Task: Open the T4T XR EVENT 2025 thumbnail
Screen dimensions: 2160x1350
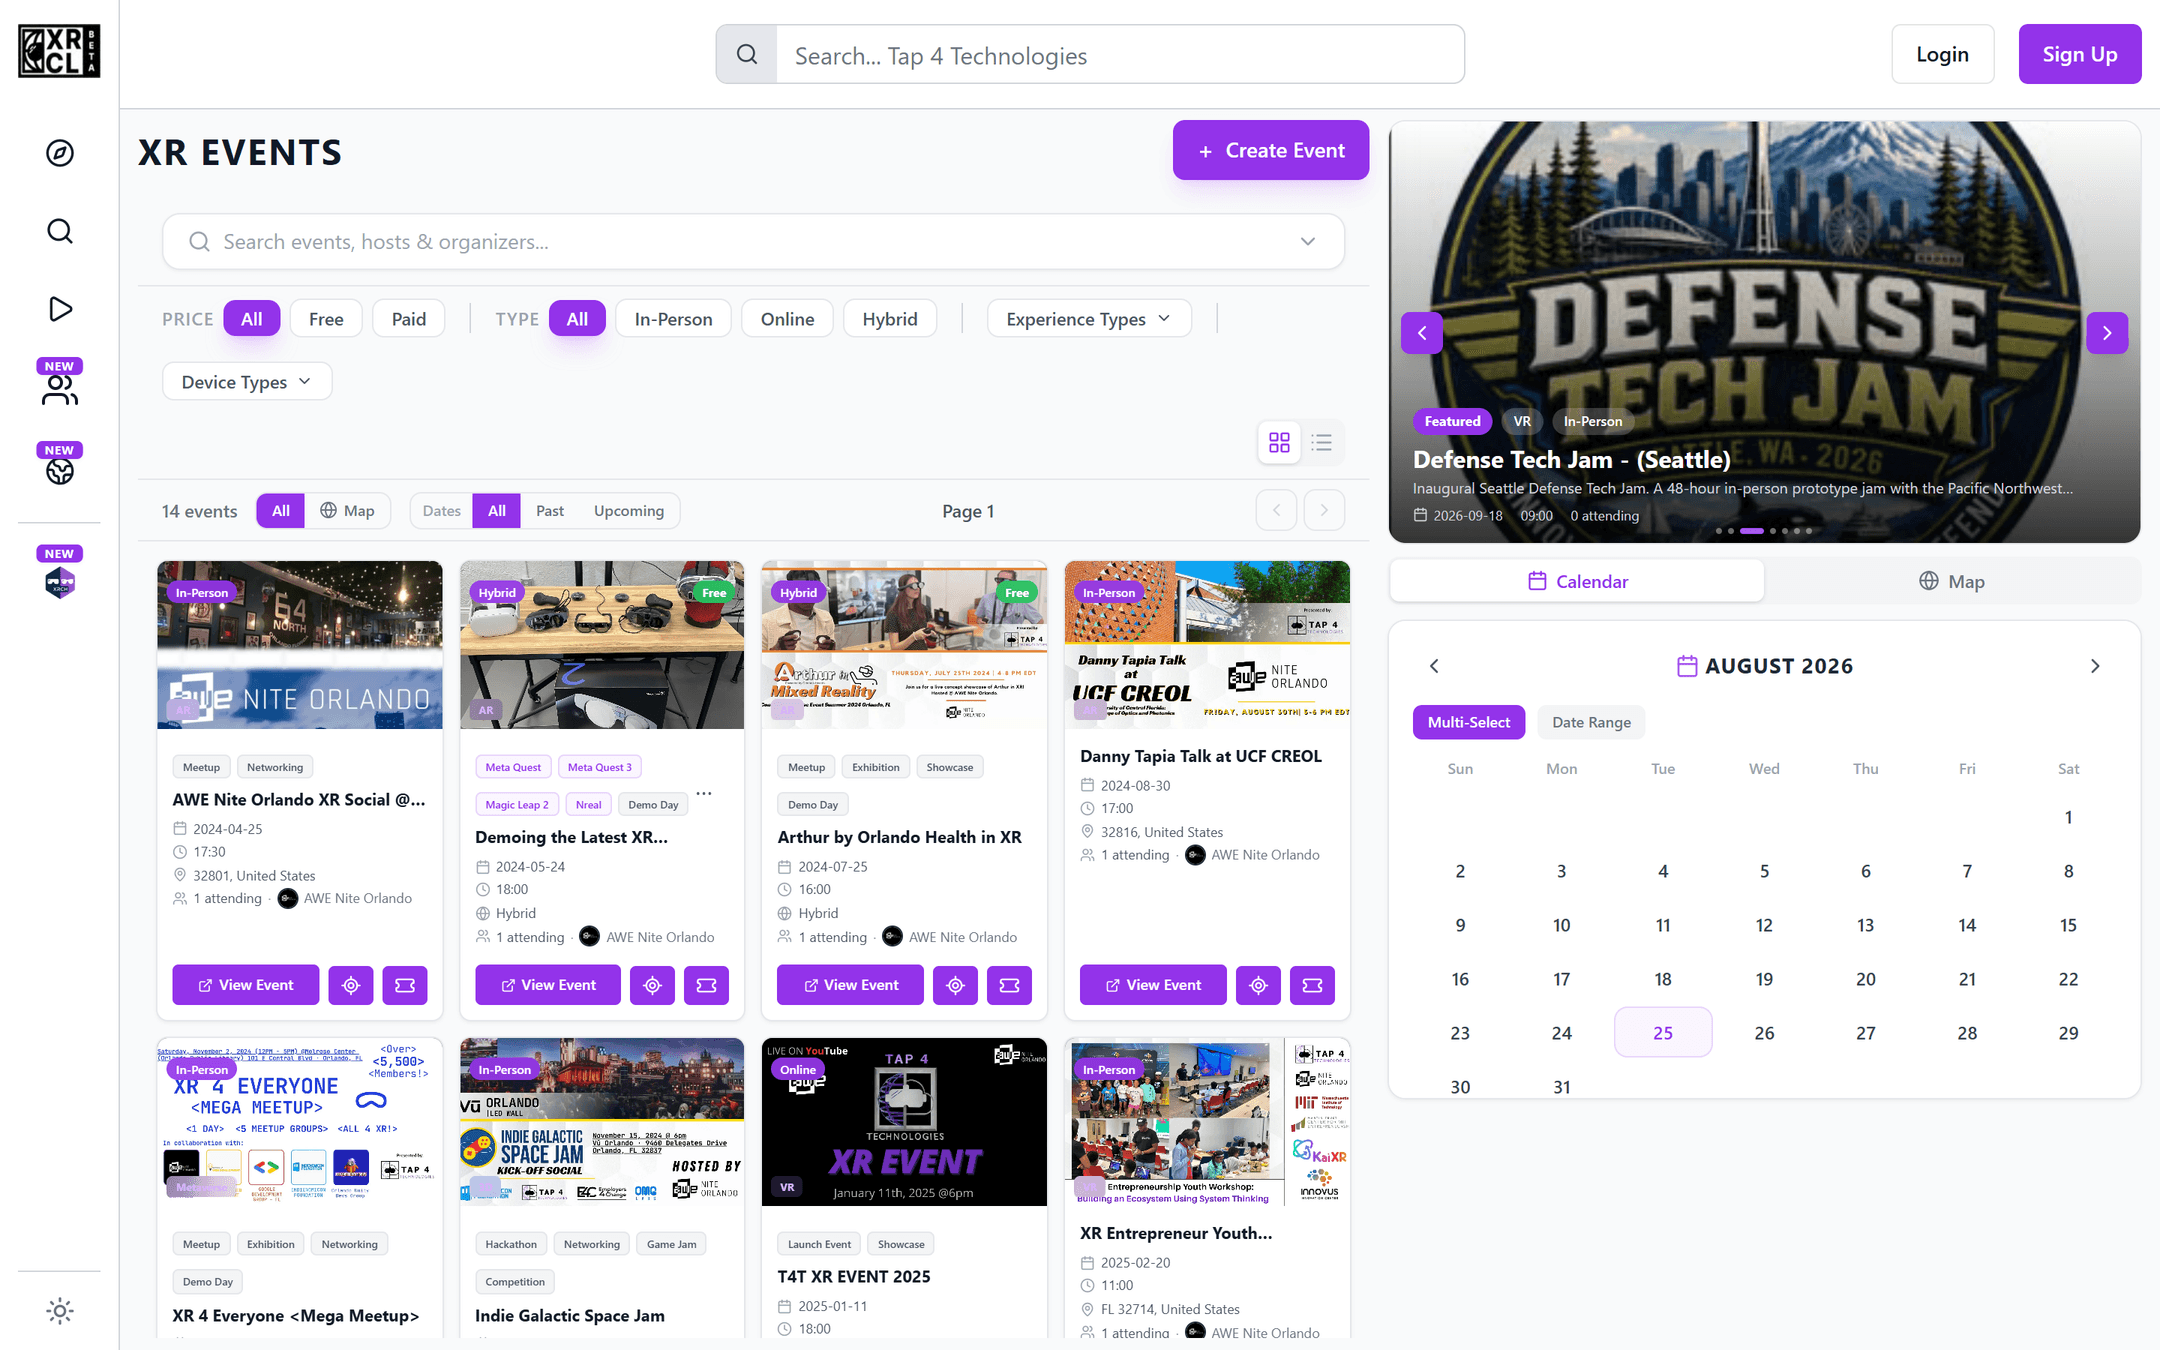Action: [x=904, y=1122]
